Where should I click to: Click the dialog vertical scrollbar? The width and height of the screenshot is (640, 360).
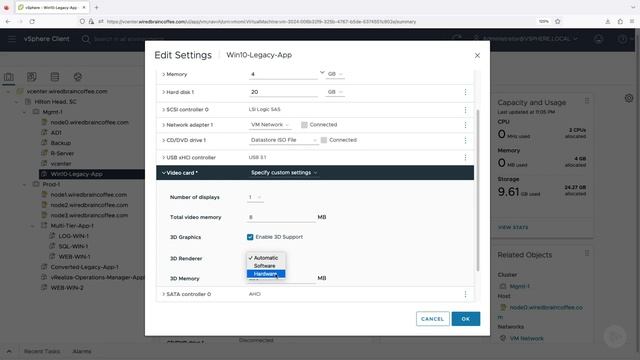point(478,190)
